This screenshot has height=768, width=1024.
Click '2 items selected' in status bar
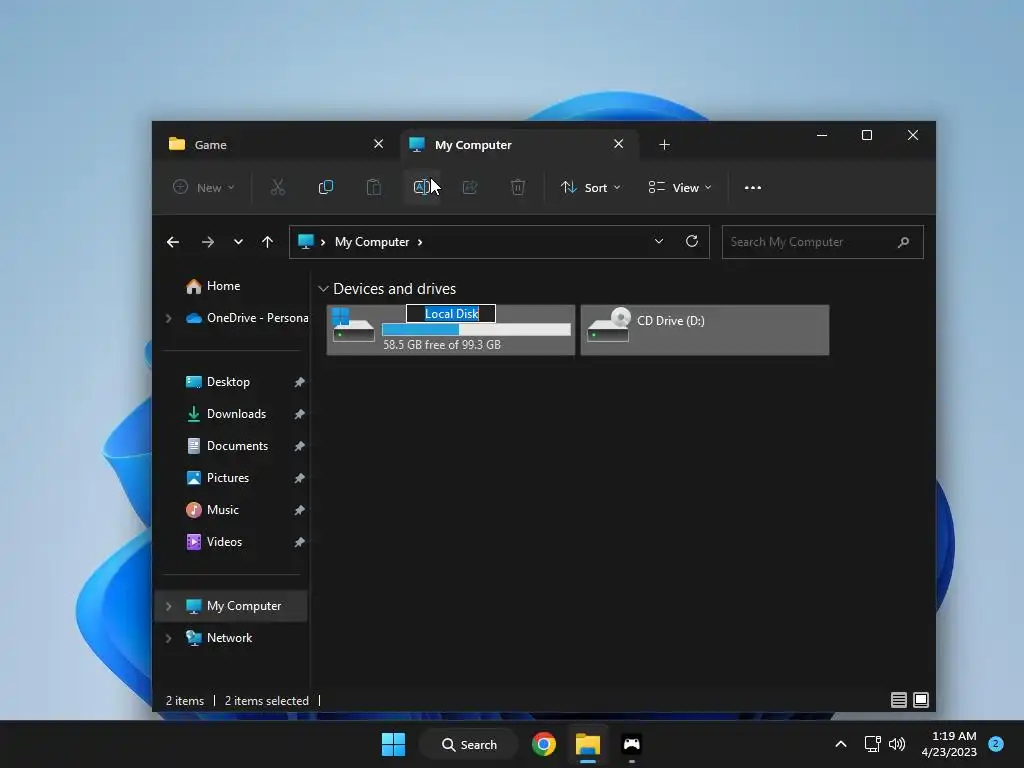pyautogui.click(x=266, y=701)
